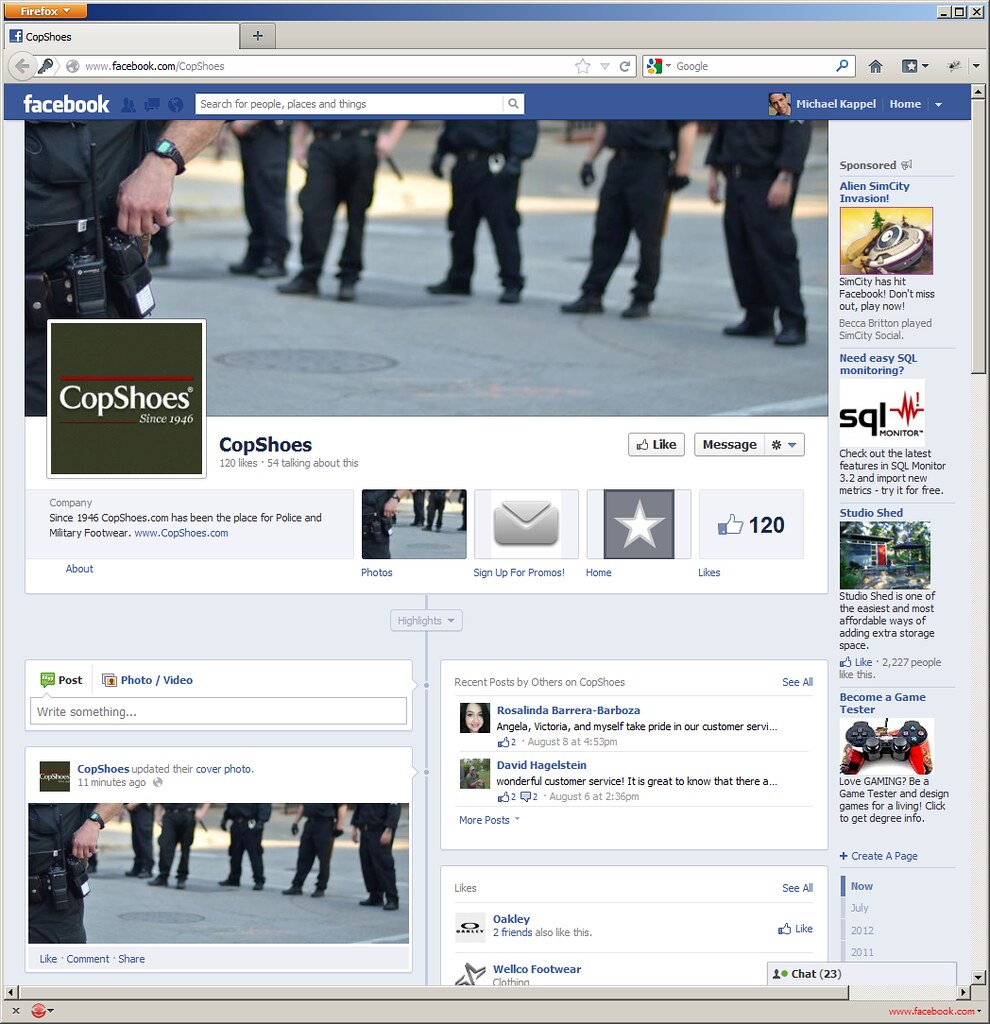Open the Firefox bookmarks menu icon
Screen dimensions: 990x1024
coord(914,66)
